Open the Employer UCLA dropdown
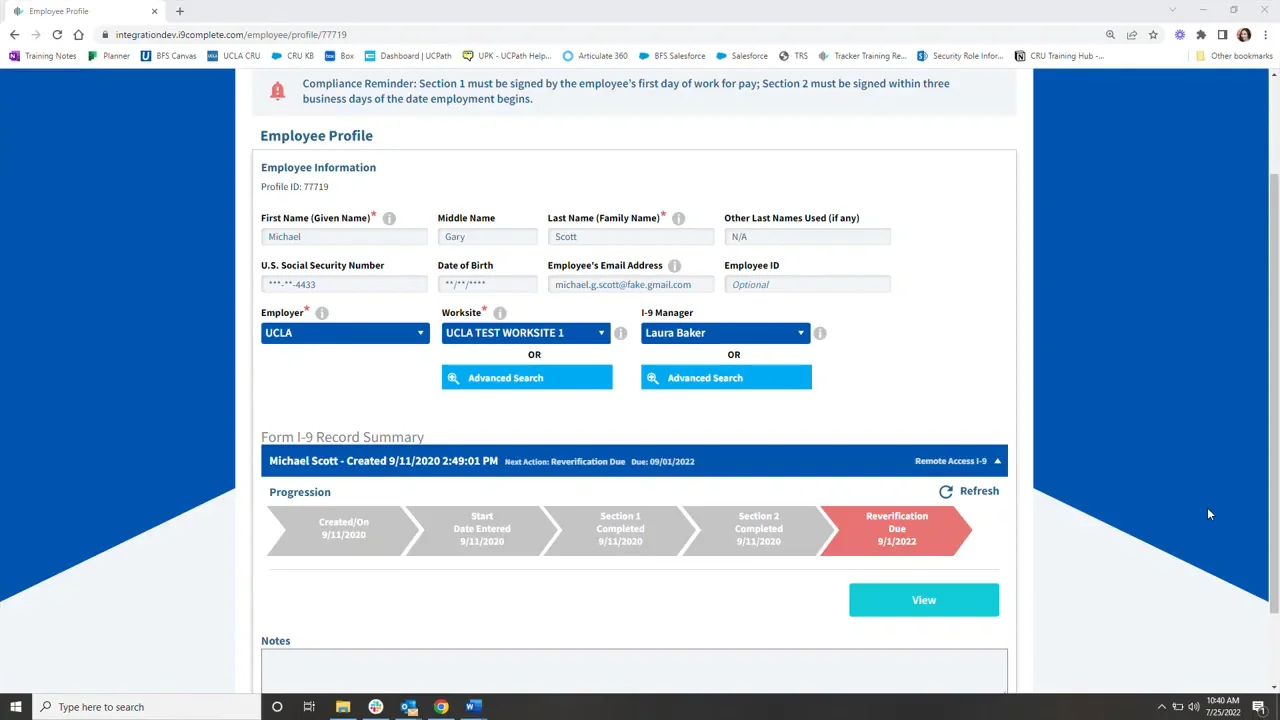The width and height of the screenshot is (1280, 720). [x=344, y=333]
